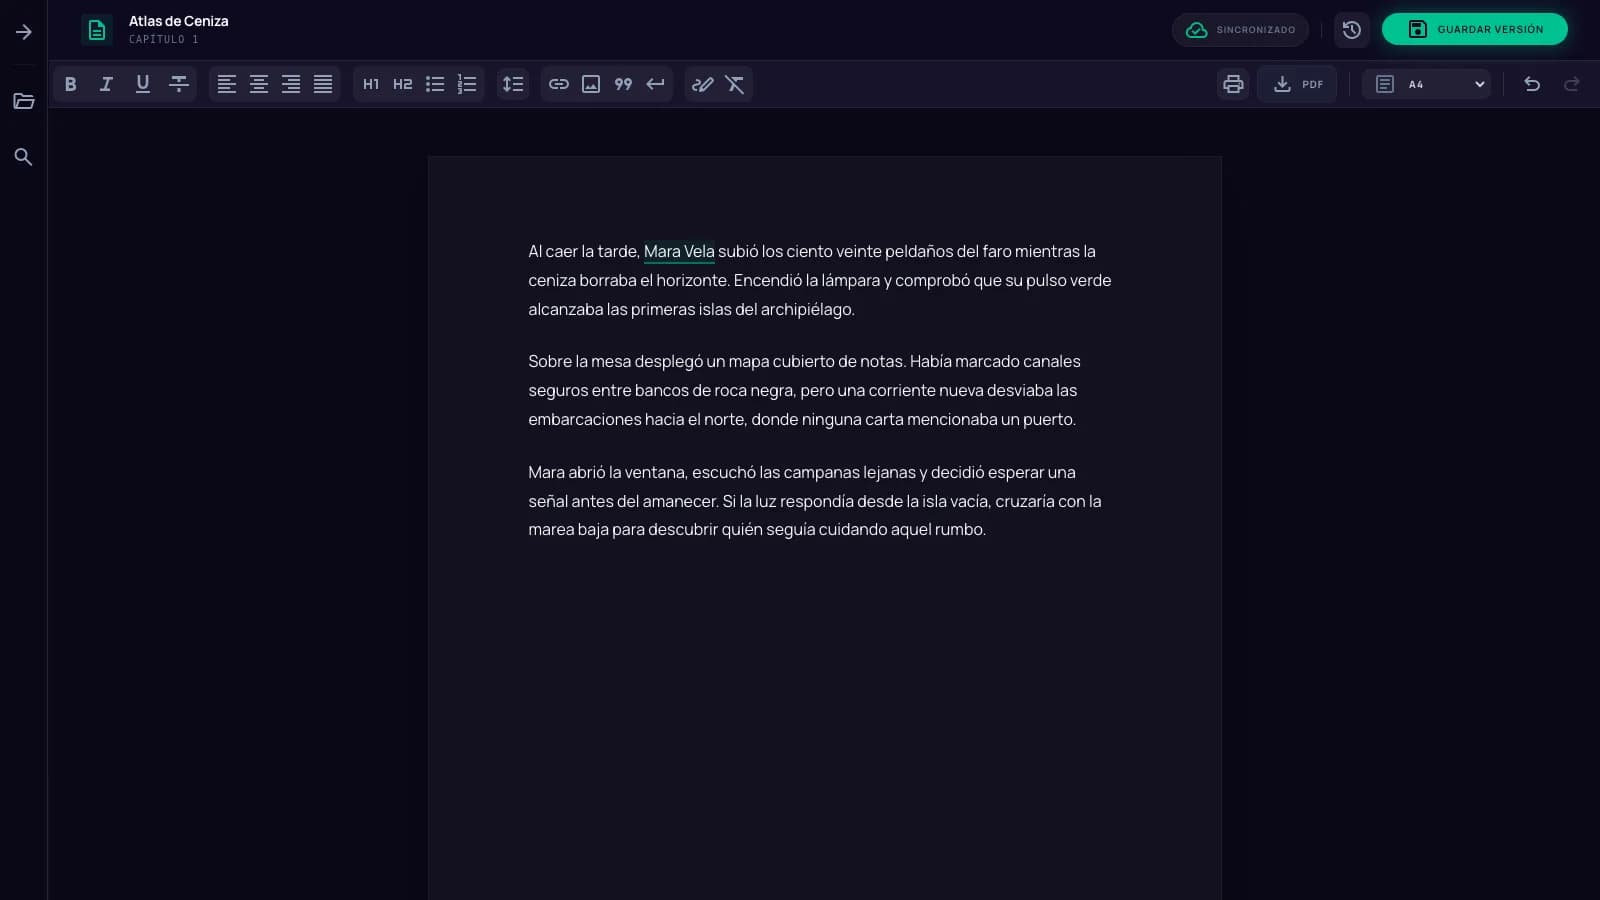The image size is (1600, 900).
Task: Insert an image
Action: 591,84
